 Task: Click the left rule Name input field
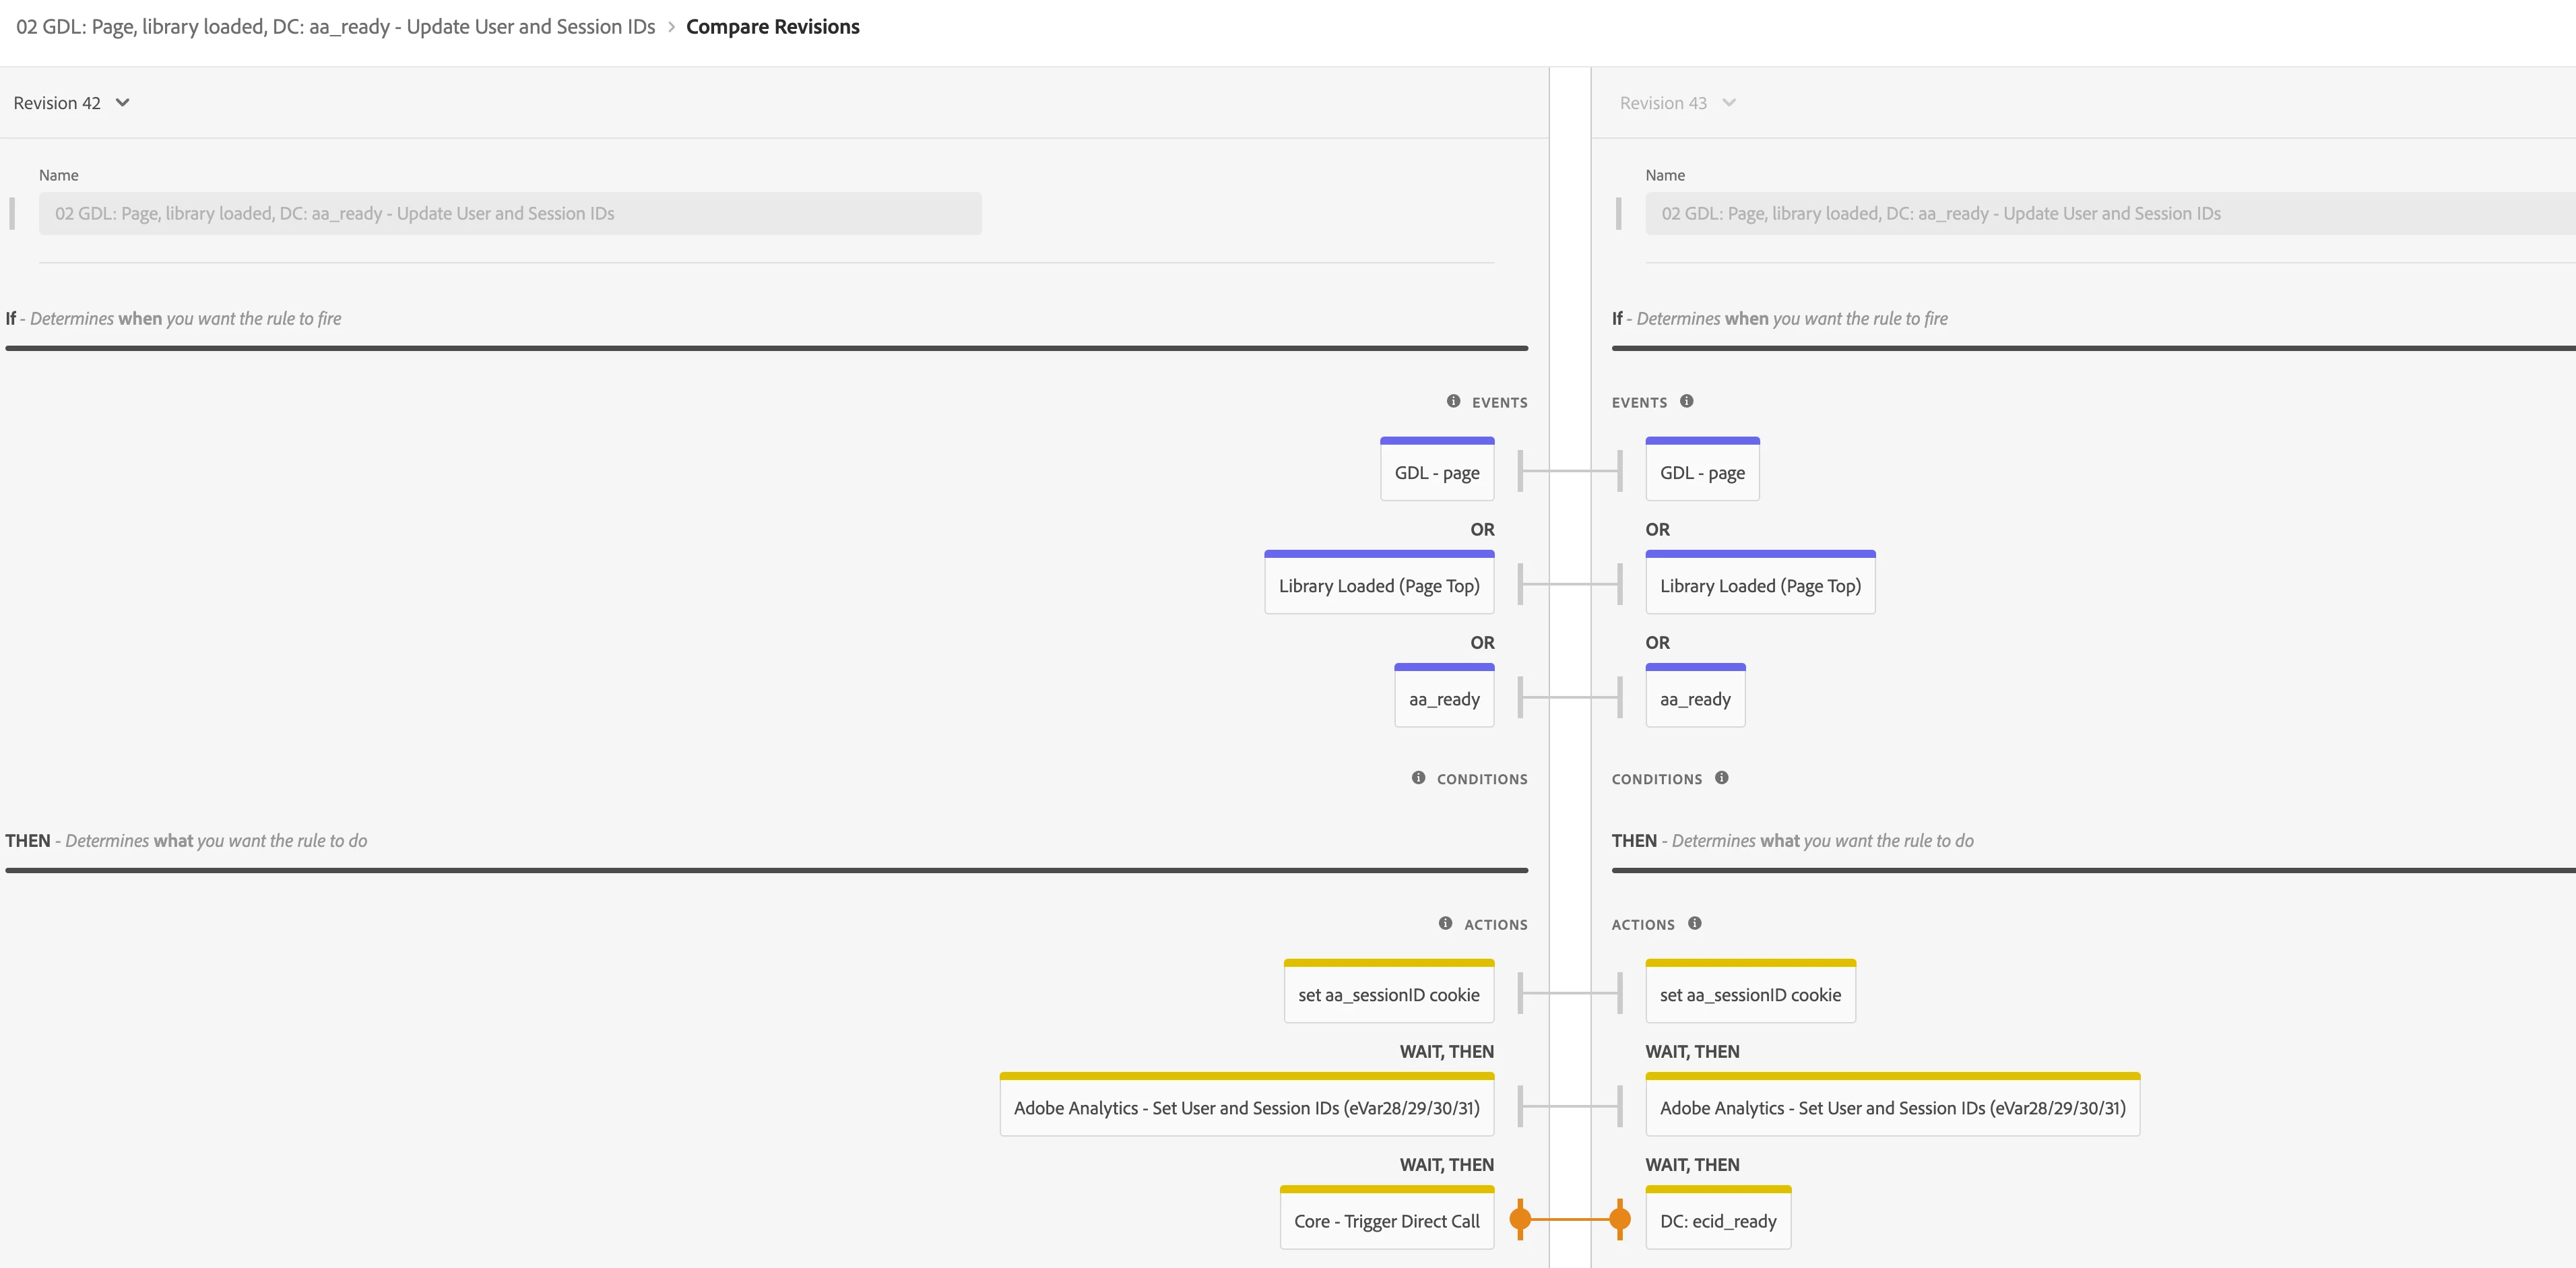tap(510, 213)
